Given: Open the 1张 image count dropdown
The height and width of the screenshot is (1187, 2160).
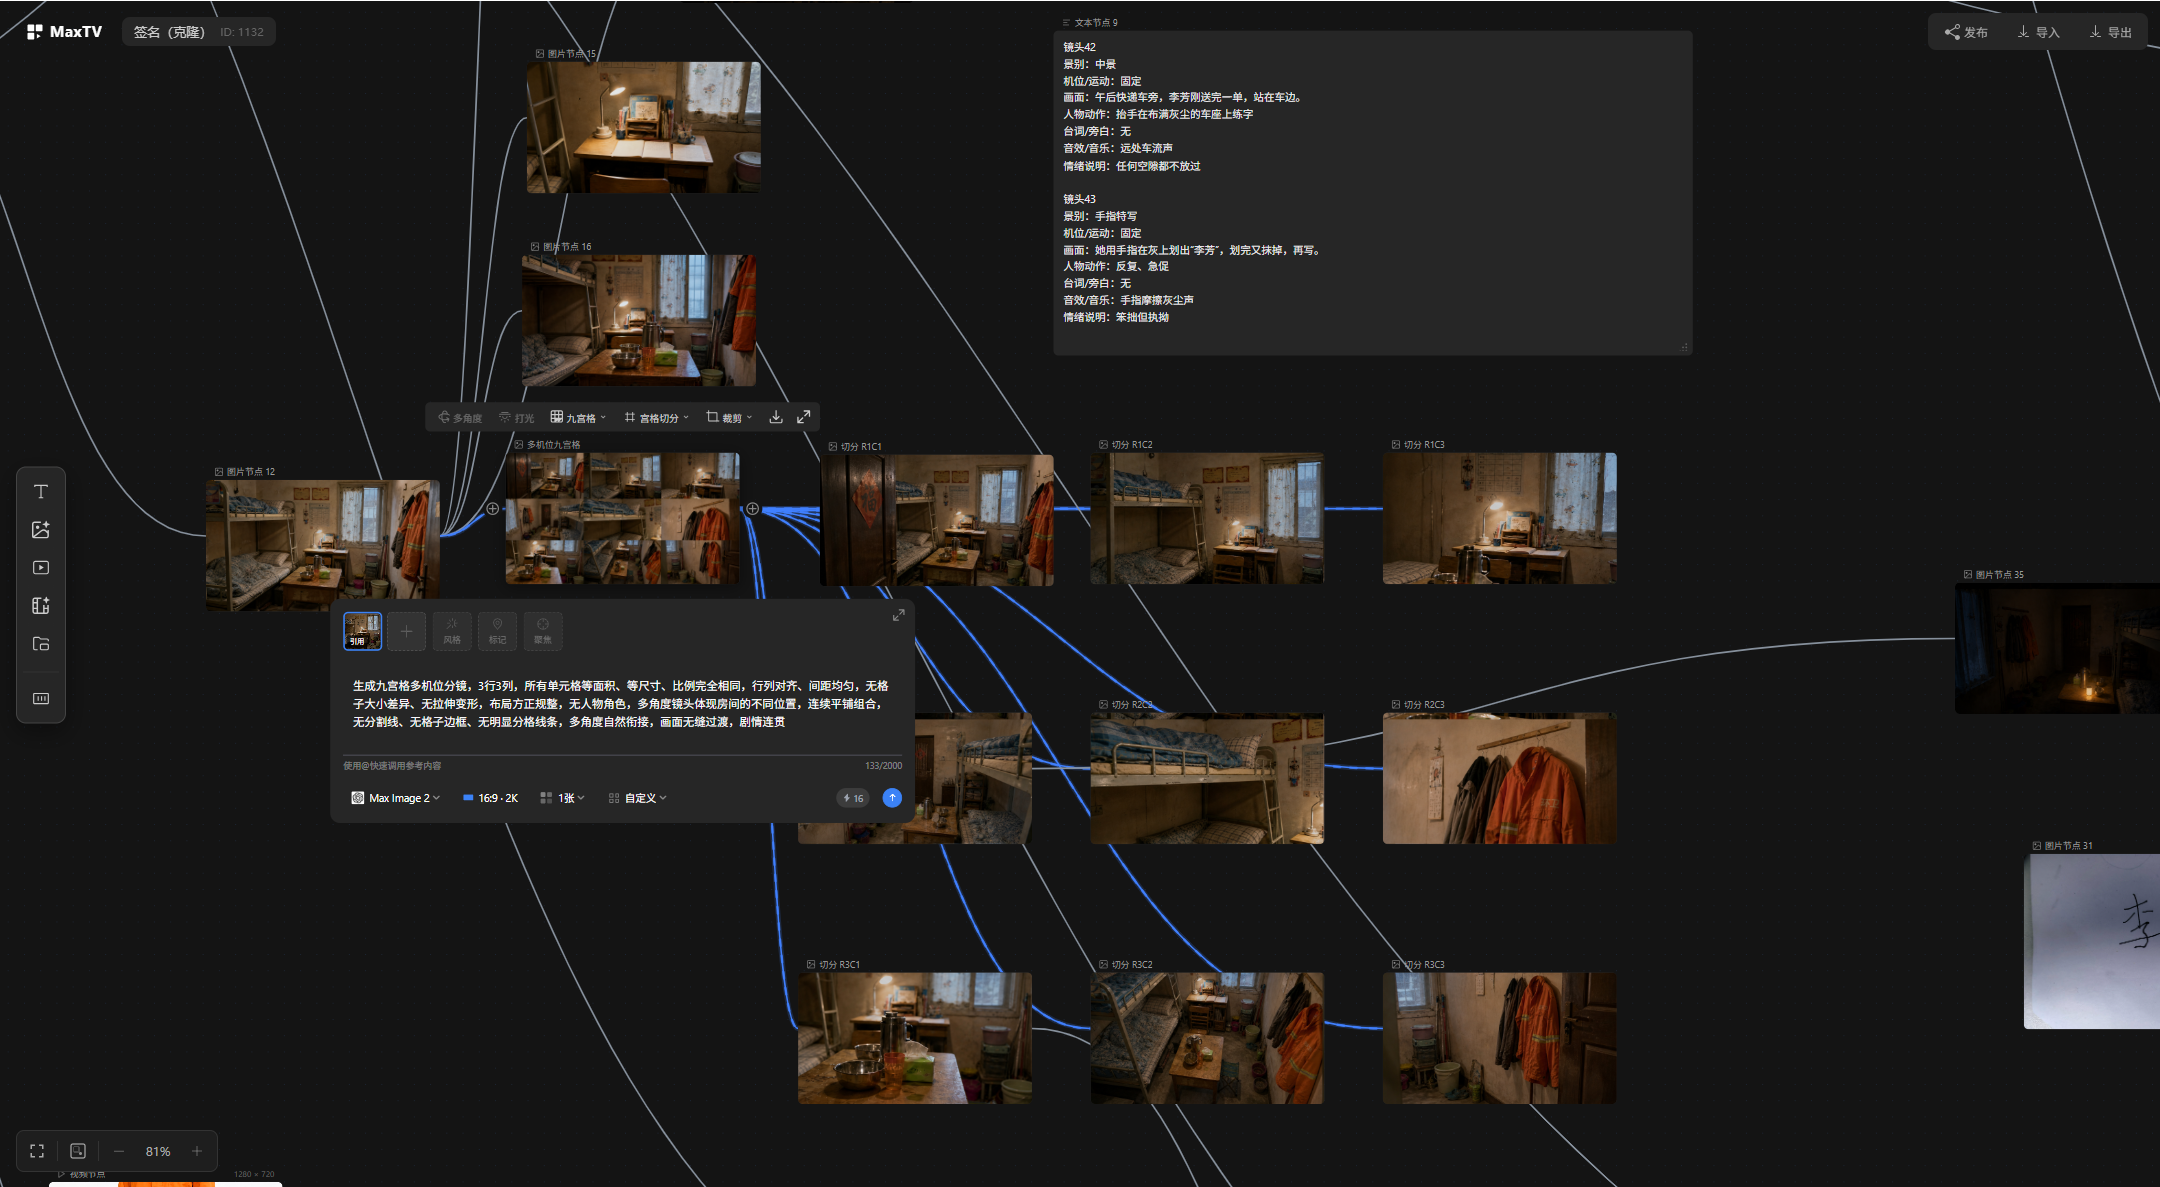Looking at the screenshot, I should point(562,798).
